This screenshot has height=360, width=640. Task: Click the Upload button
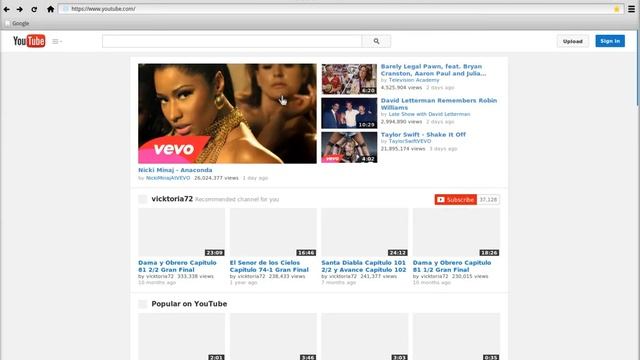pos(573,41)
